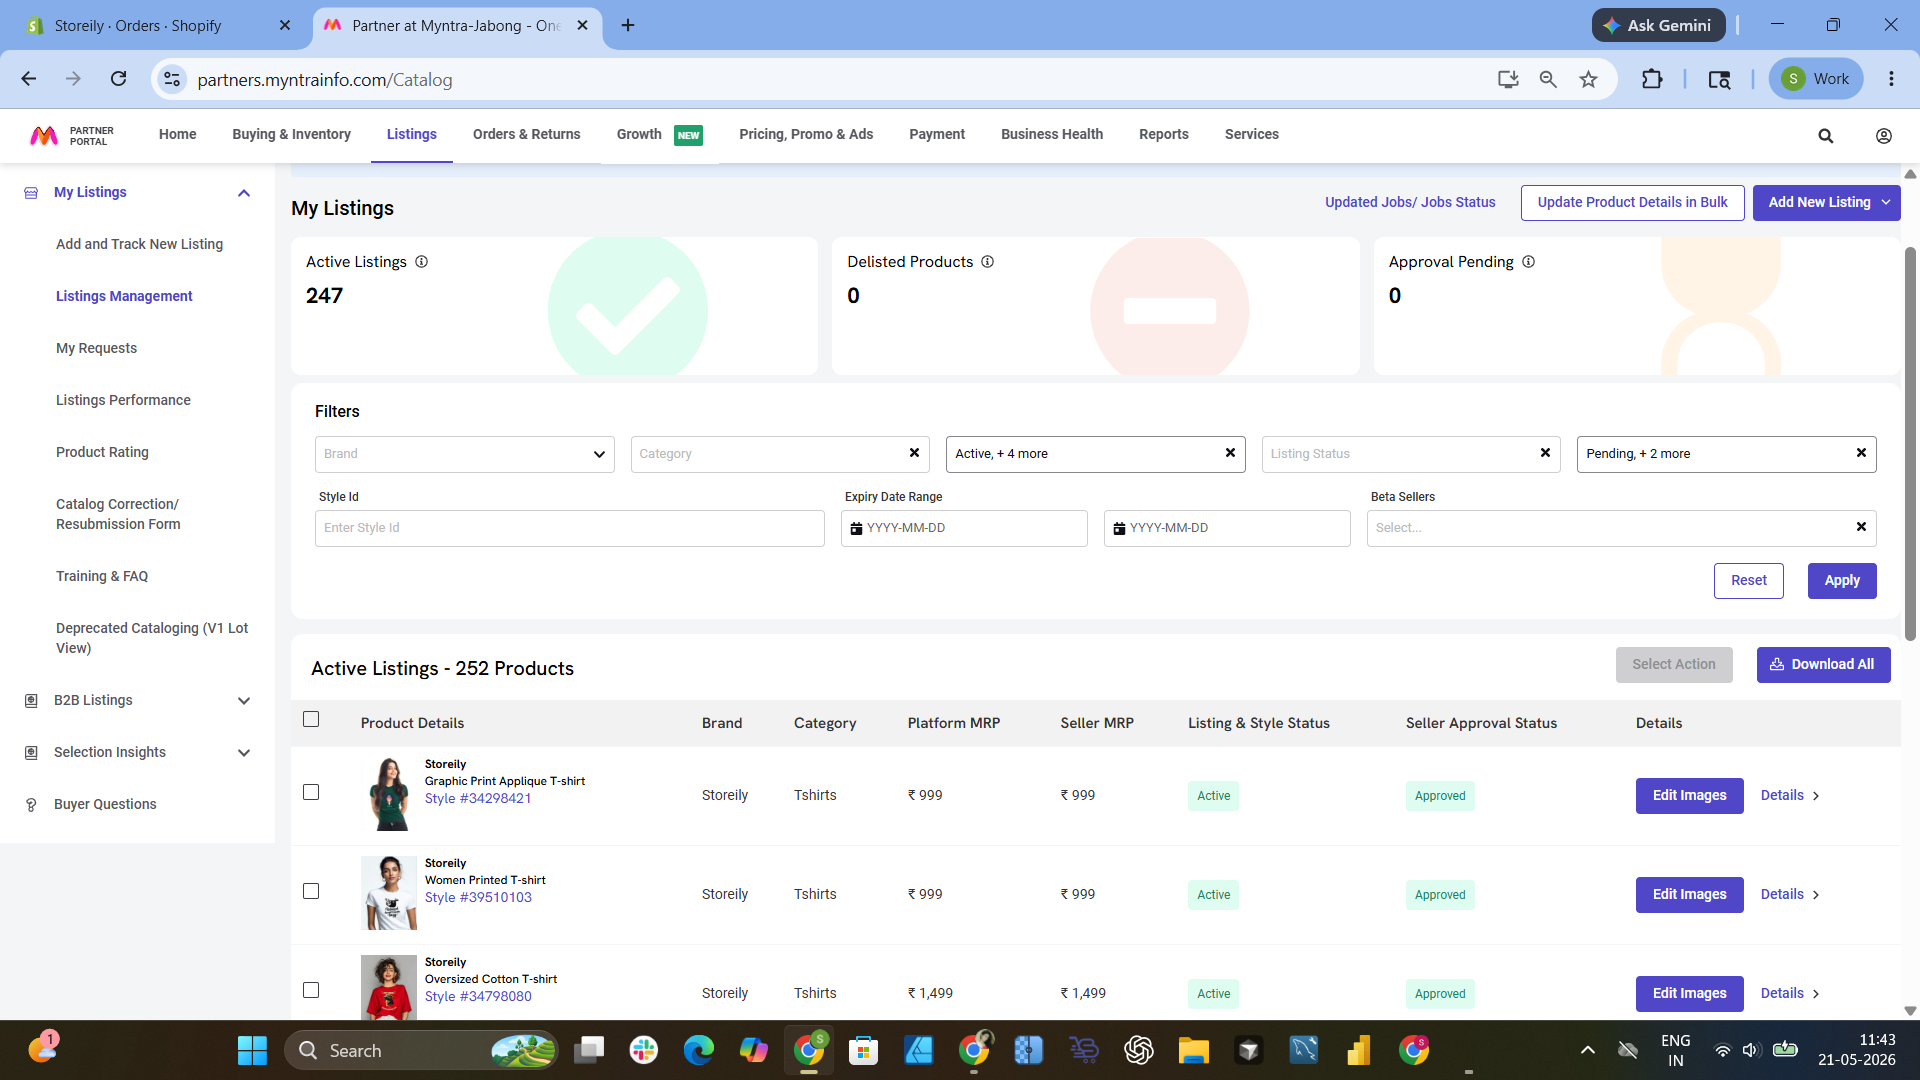Open the user account profile icon
Image resolution: width=1920 pixels, height=1080 pixels.
(1883, 136)
